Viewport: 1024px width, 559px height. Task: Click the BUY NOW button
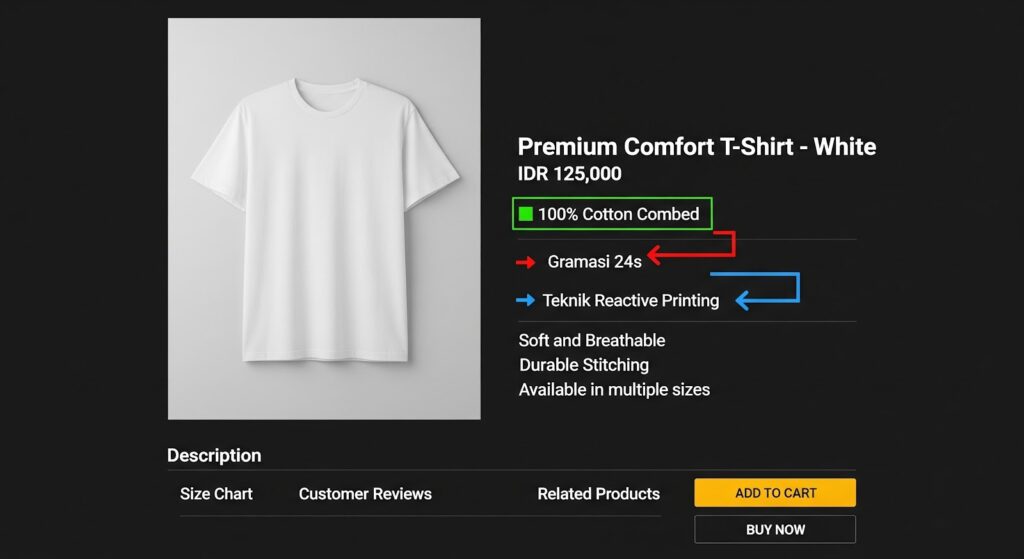775,529
